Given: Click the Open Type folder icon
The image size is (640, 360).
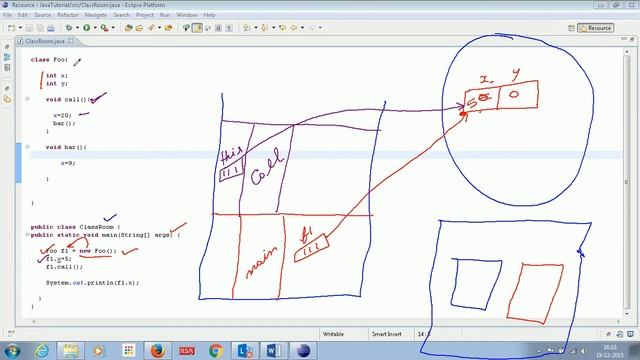Looking at the screenshot, I should pyautogui.click(x=168, y=28).
